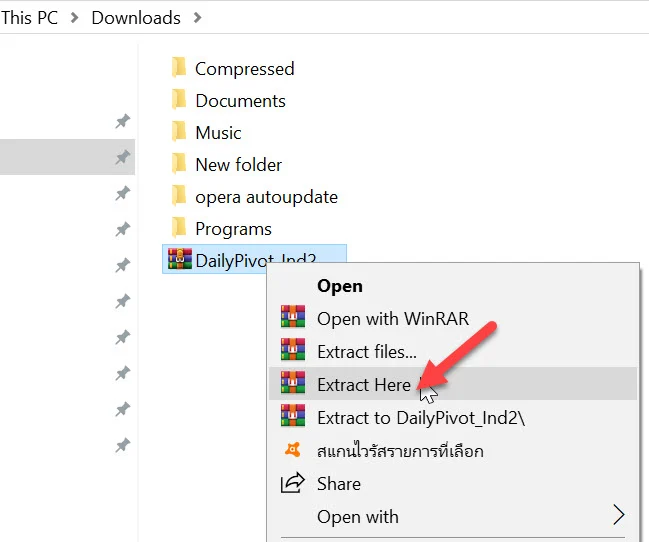Viewport: 649px width, 542px height.
Task: Click the Compressed folder icon
Action: click(x=179, y=67)
